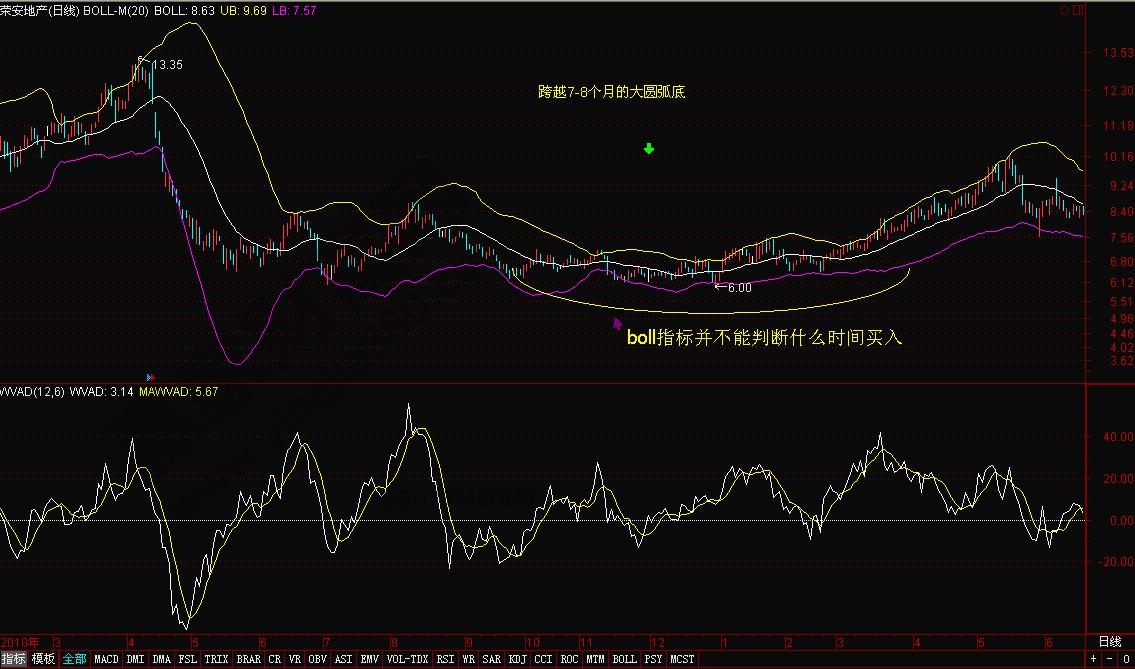This screenshot has width=1135, height=669.
Task: Pick the RSI indicator
Action: coord(445,660)
